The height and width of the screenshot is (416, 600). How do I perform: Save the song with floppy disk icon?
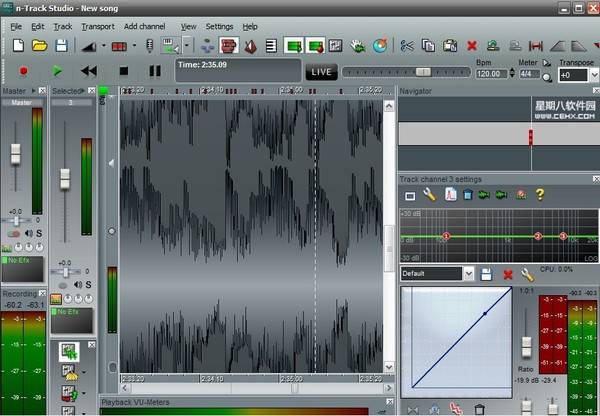point(62,45)
